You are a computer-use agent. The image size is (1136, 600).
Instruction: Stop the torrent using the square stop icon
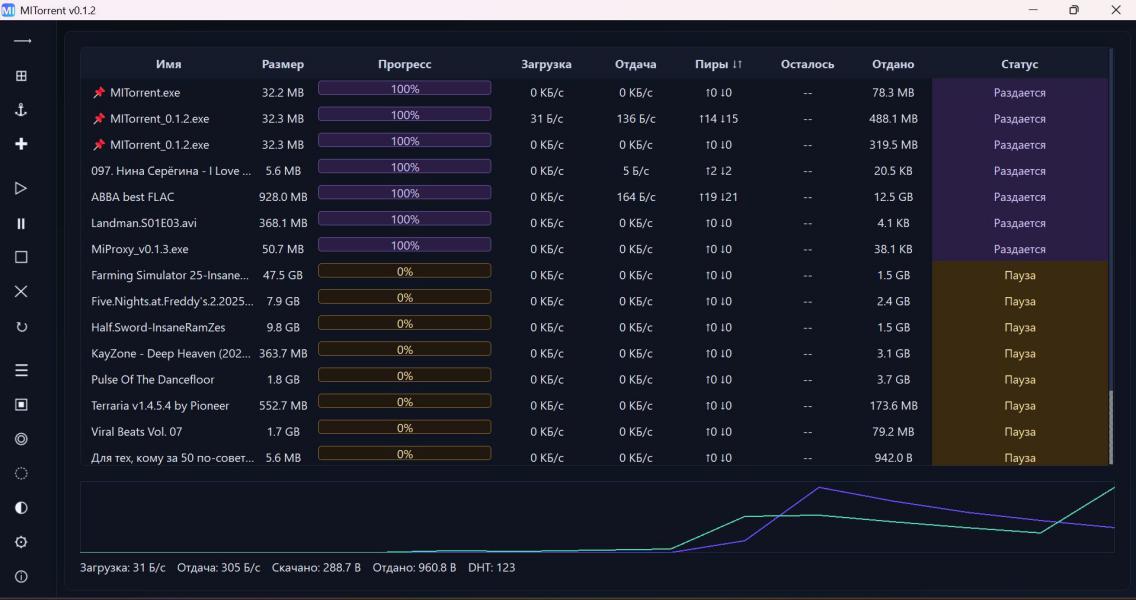click(21, 257)
